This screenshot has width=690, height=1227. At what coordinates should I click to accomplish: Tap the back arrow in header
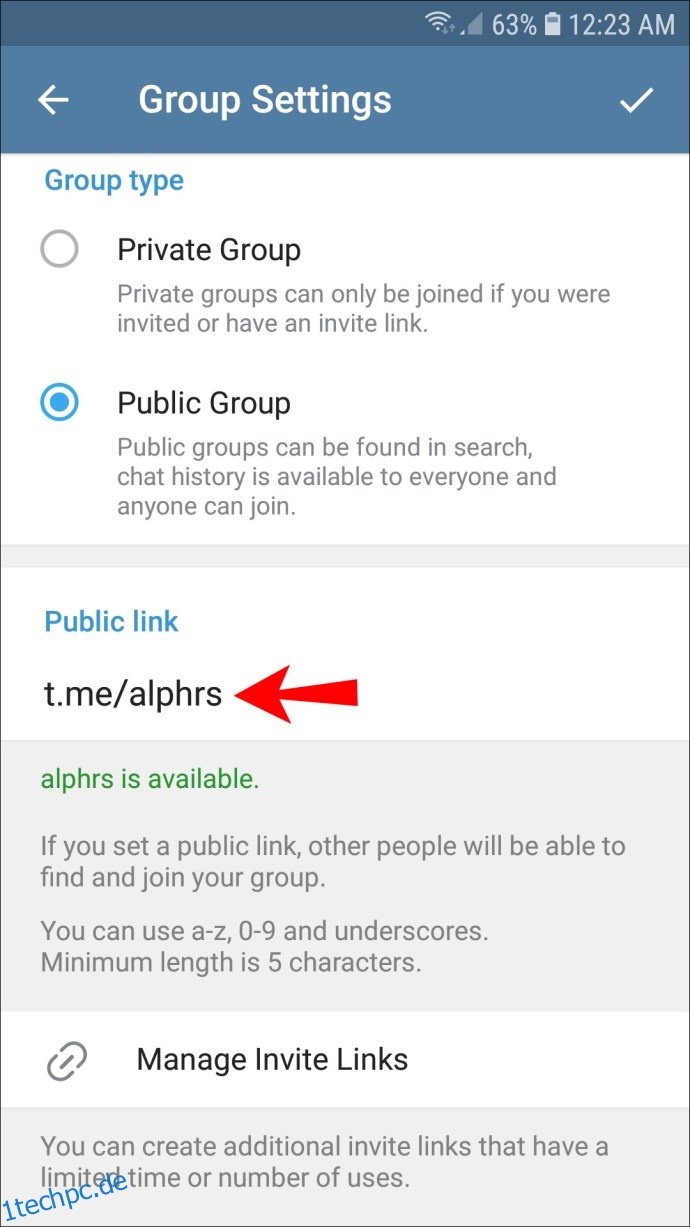pyautogui.click(x=53, y=100)
